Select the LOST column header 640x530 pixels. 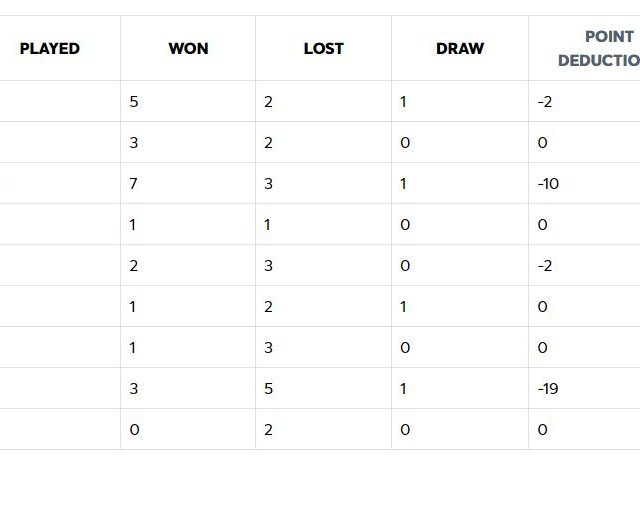point(323,48)
